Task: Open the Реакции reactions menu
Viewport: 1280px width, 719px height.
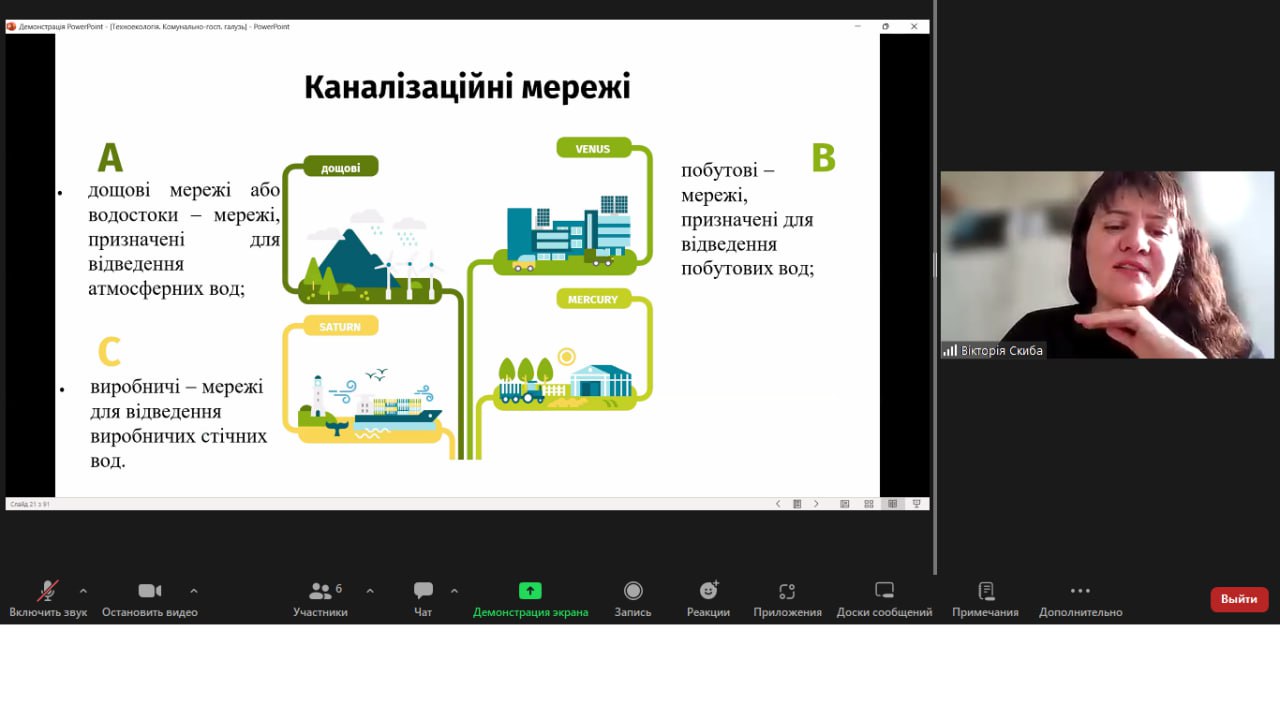Action: pos(708,599)
